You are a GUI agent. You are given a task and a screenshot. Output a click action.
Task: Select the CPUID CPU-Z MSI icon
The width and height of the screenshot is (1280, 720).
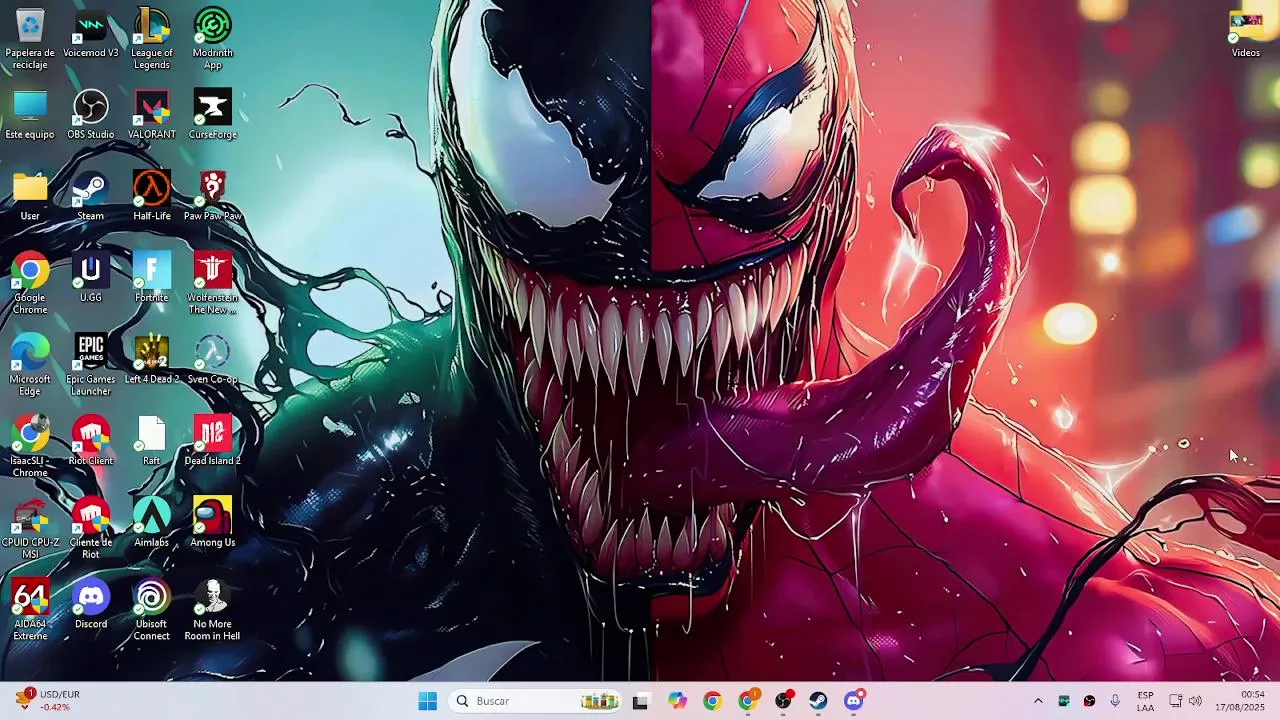coord(30,528)
